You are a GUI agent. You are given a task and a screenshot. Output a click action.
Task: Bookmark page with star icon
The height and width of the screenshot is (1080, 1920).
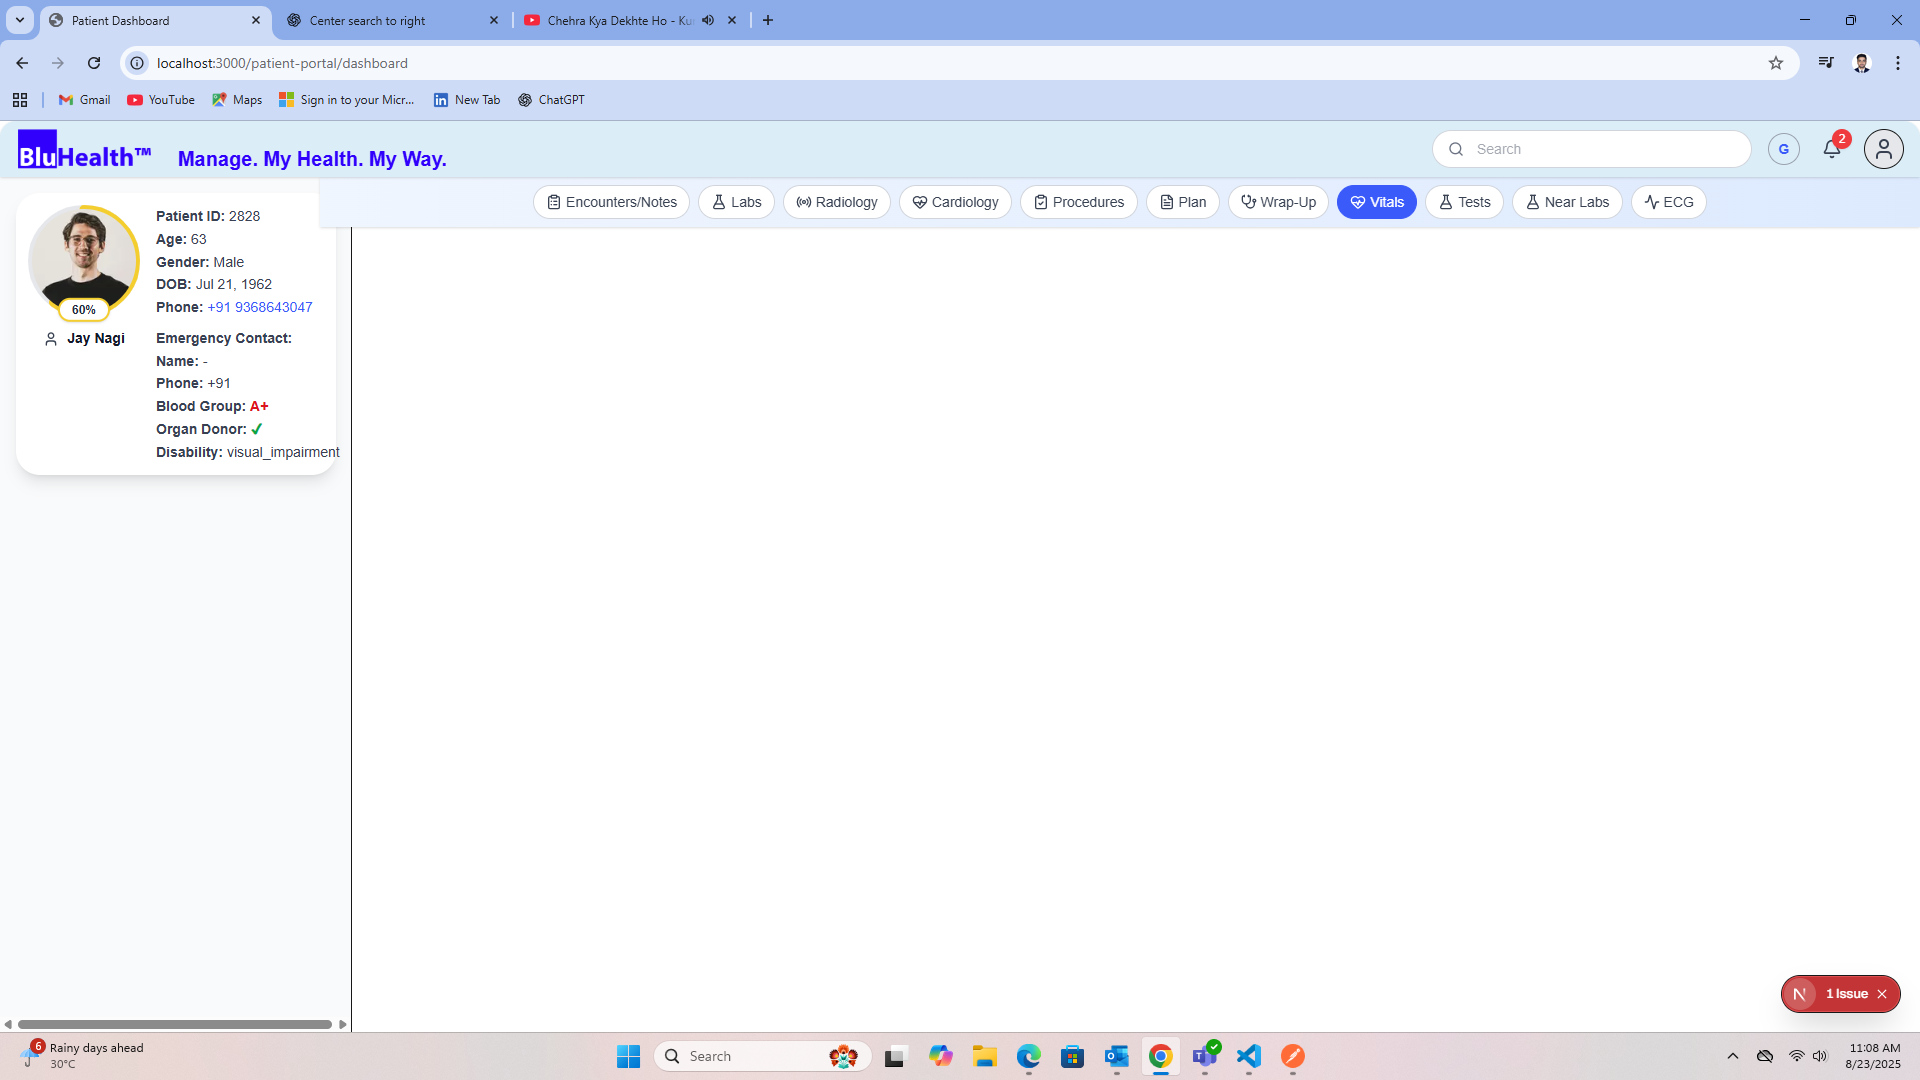(1775, 63)
